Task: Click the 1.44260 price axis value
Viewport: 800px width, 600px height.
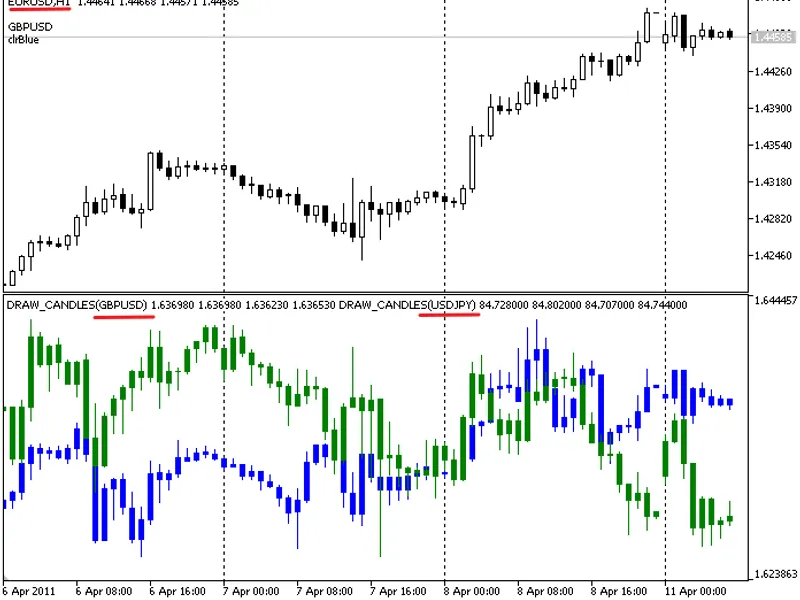Action: [x=773, y=71]
